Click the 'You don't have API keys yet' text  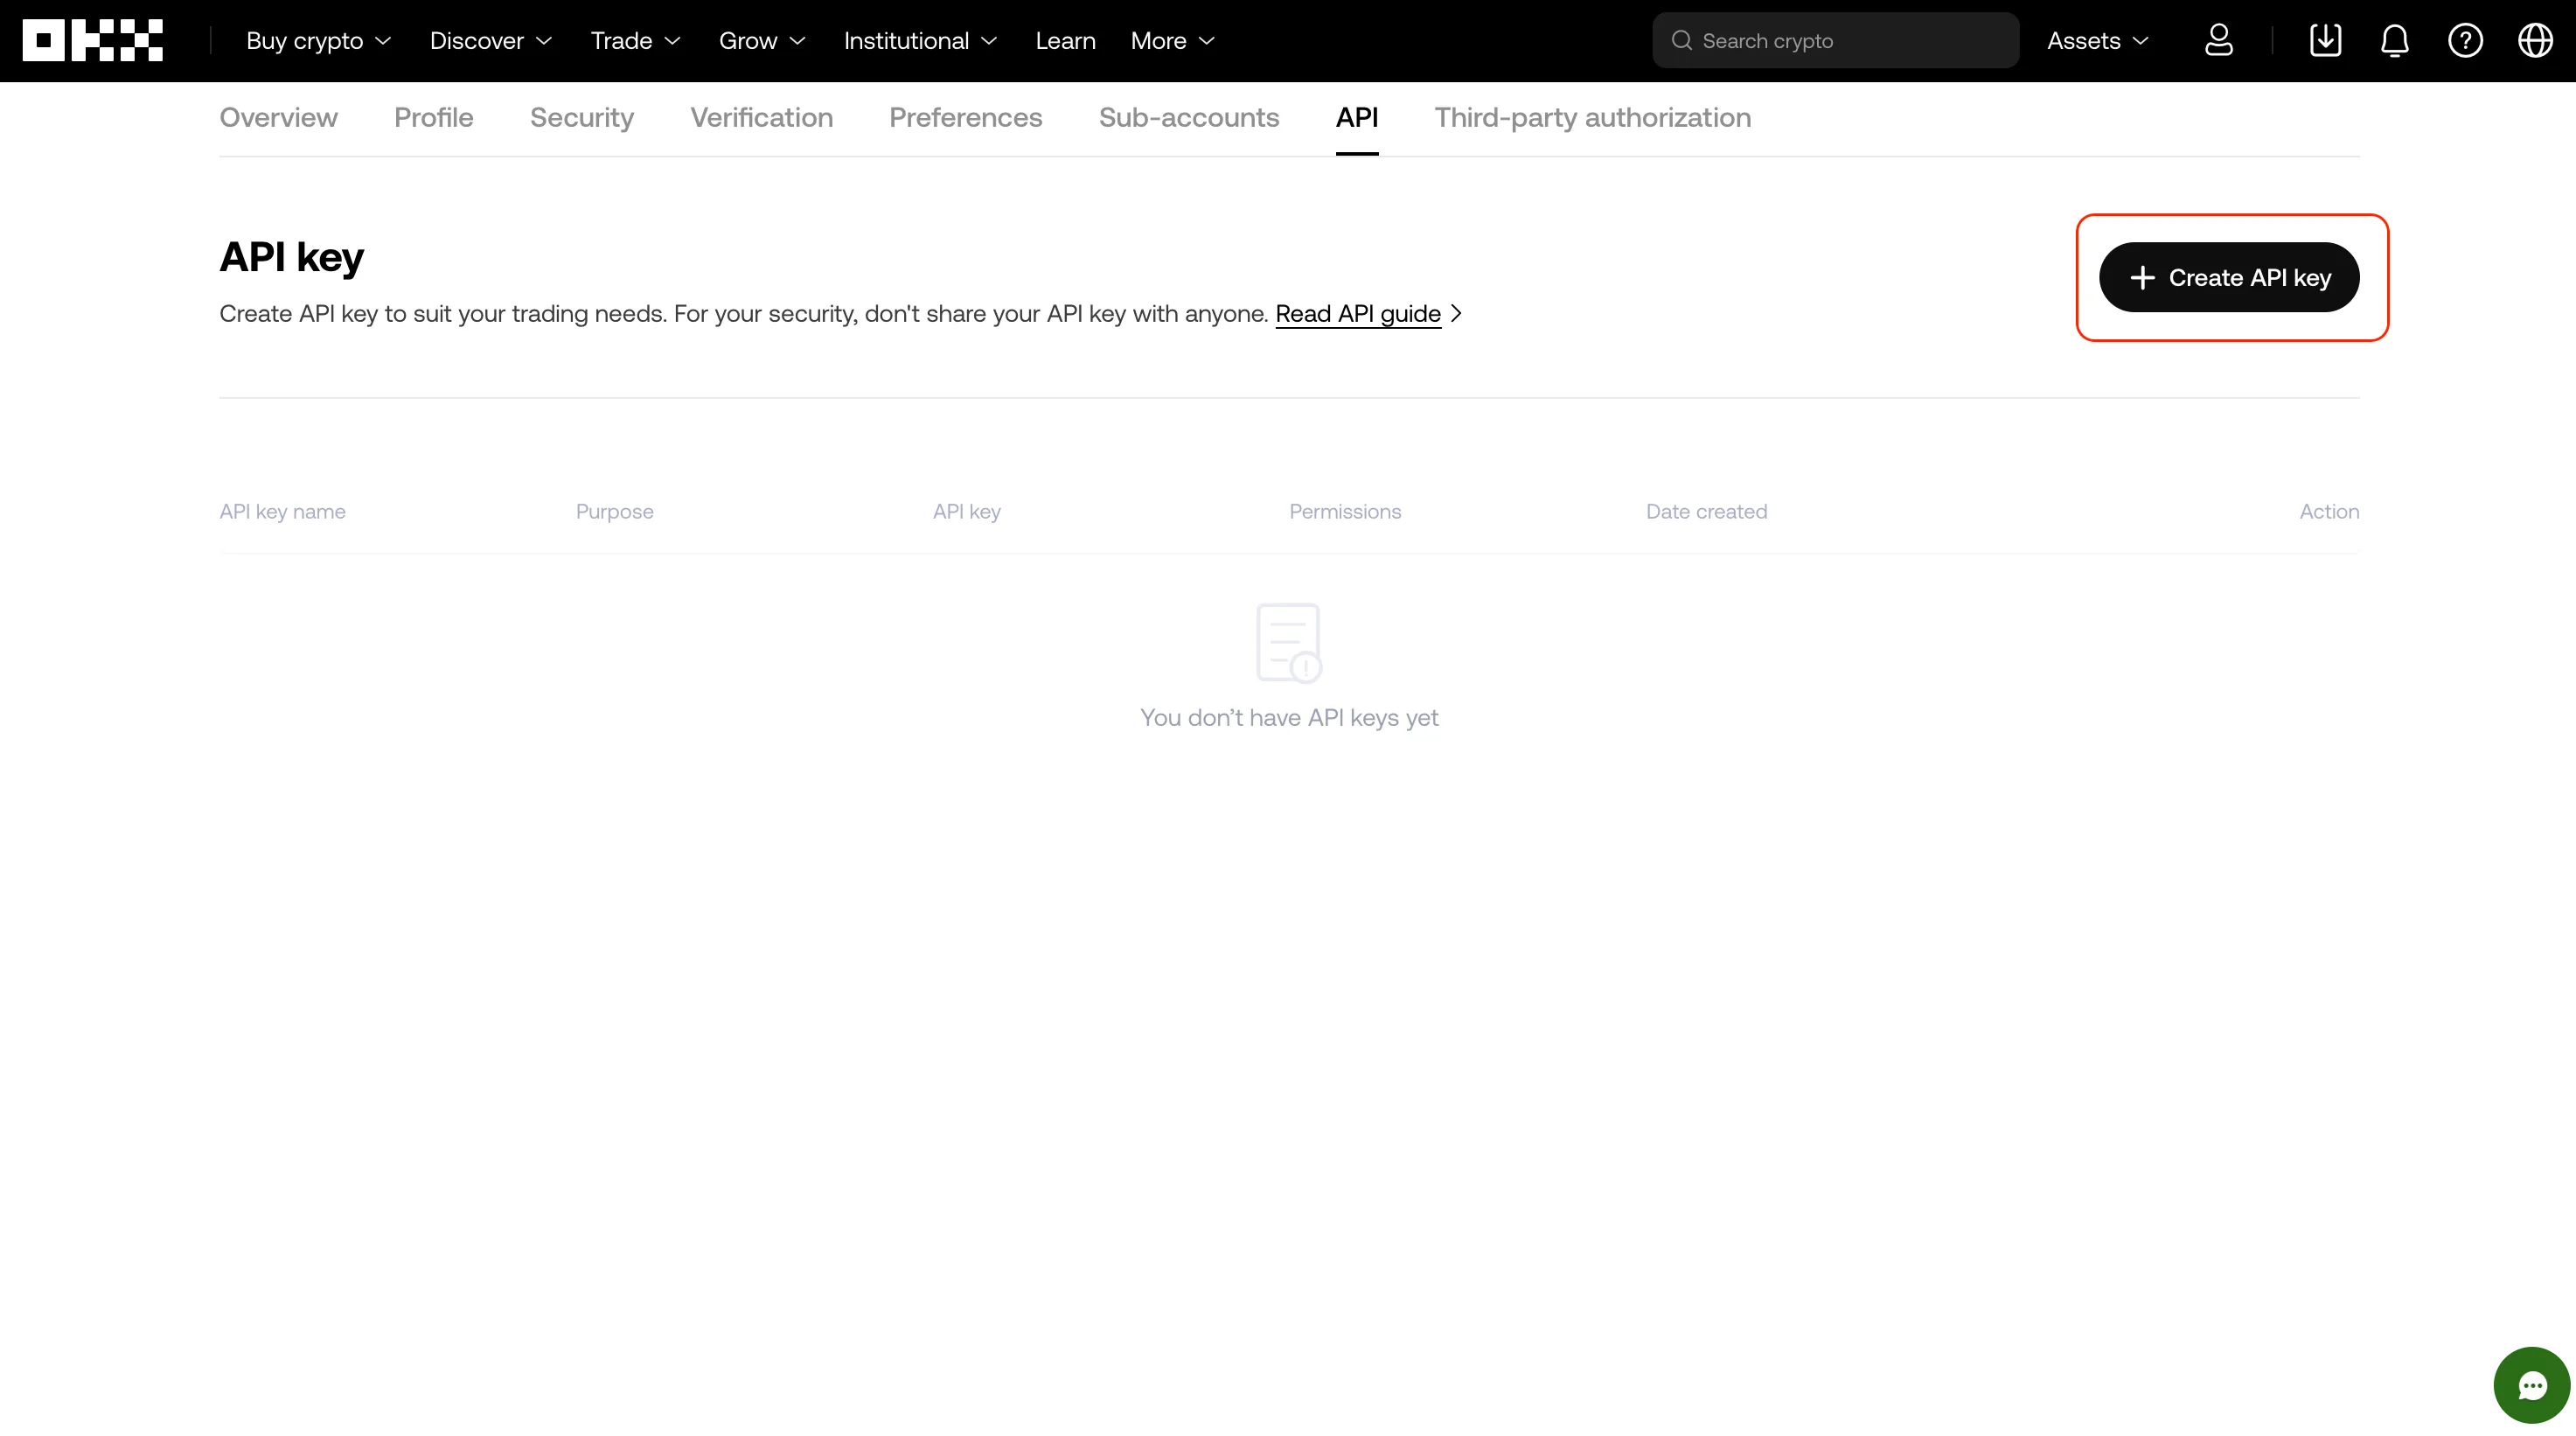tap(1288, 718)
